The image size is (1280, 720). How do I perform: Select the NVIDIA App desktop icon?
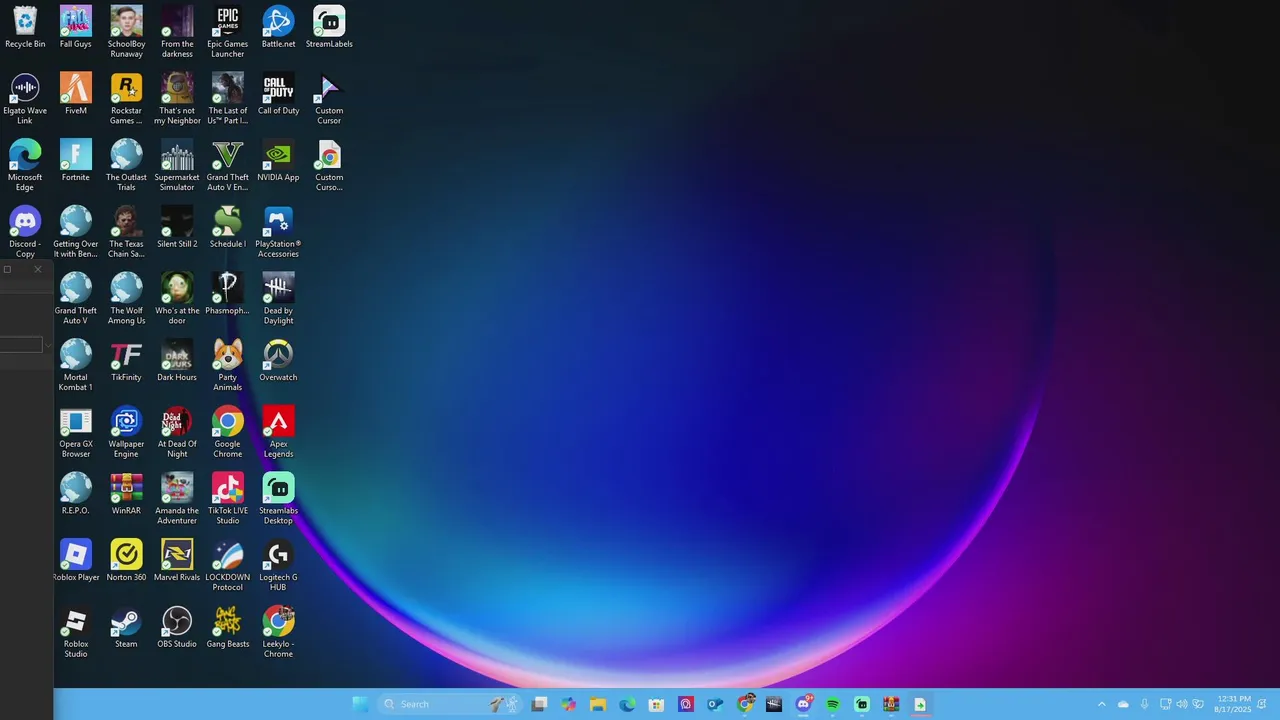[278, 160]
